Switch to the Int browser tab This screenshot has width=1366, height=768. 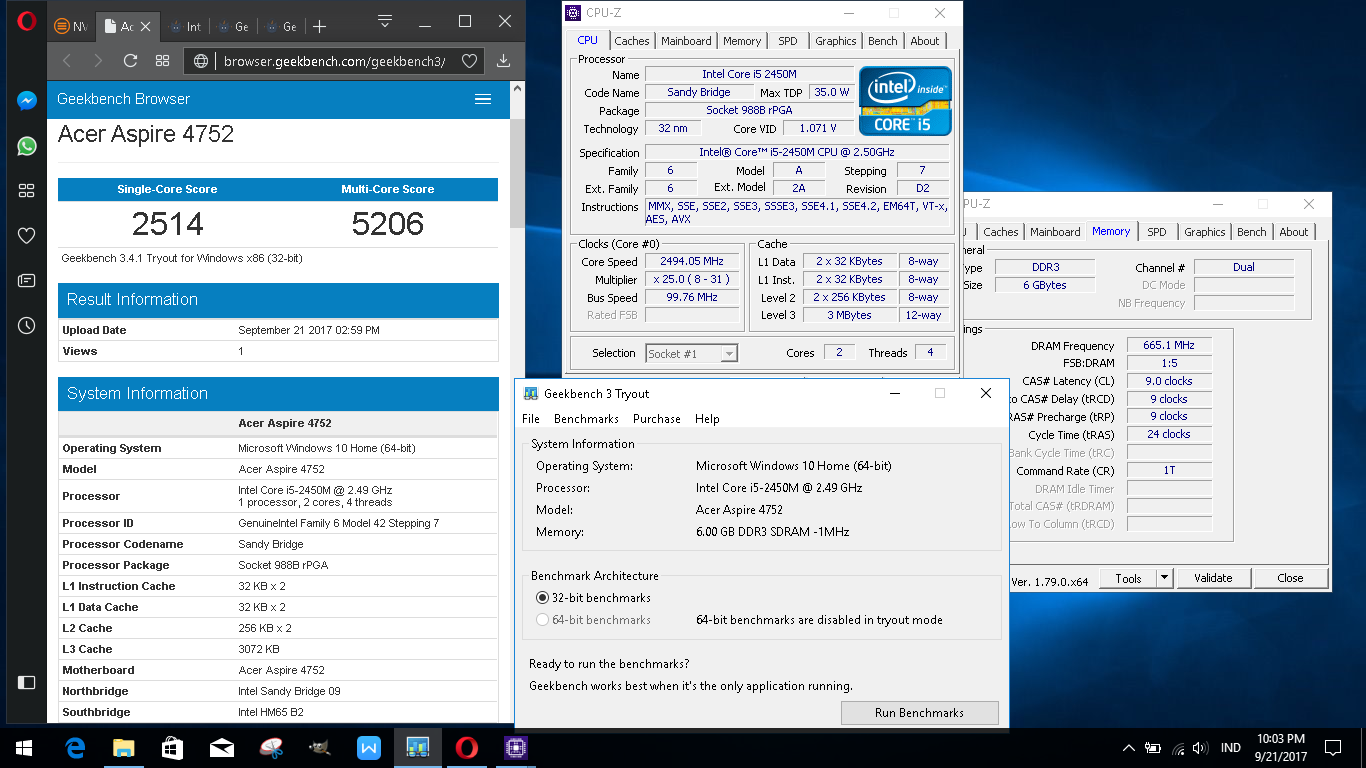point(186,26)
